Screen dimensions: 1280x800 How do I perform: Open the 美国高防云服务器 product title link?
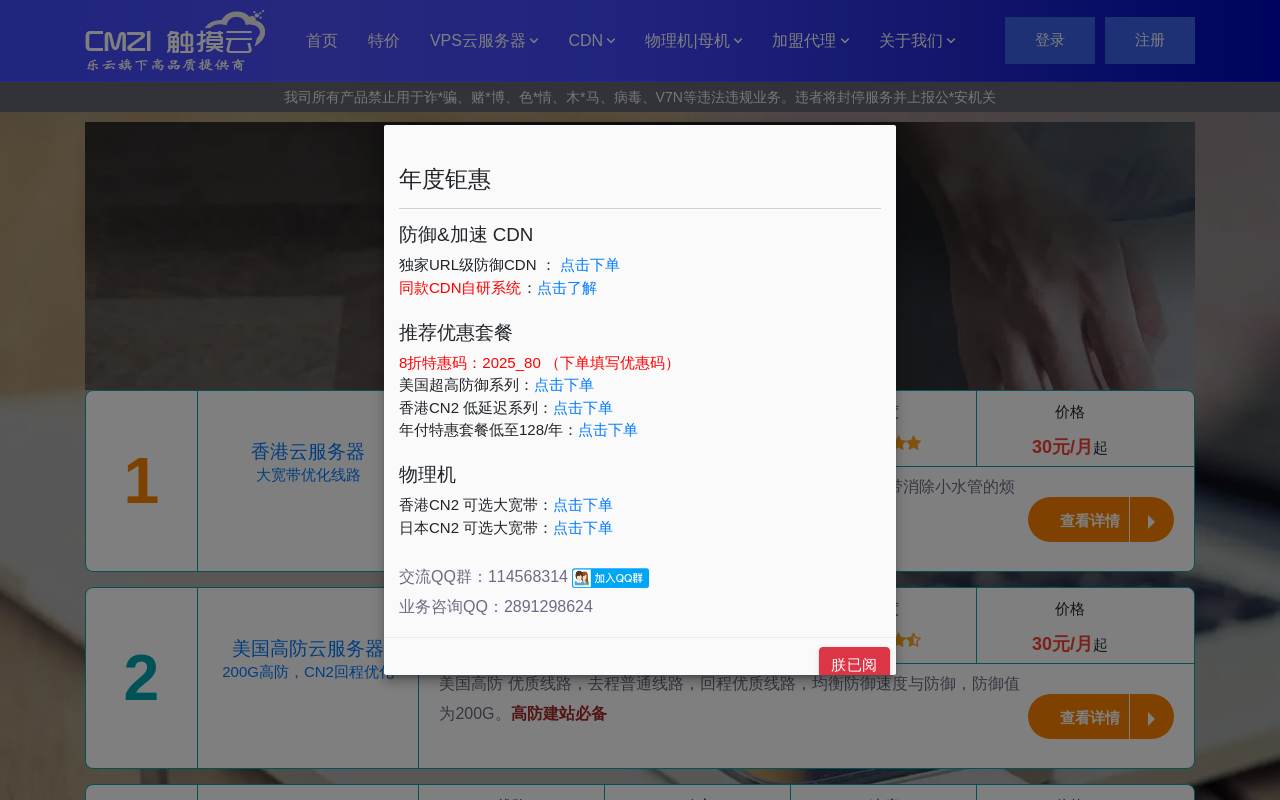[308, 648]
